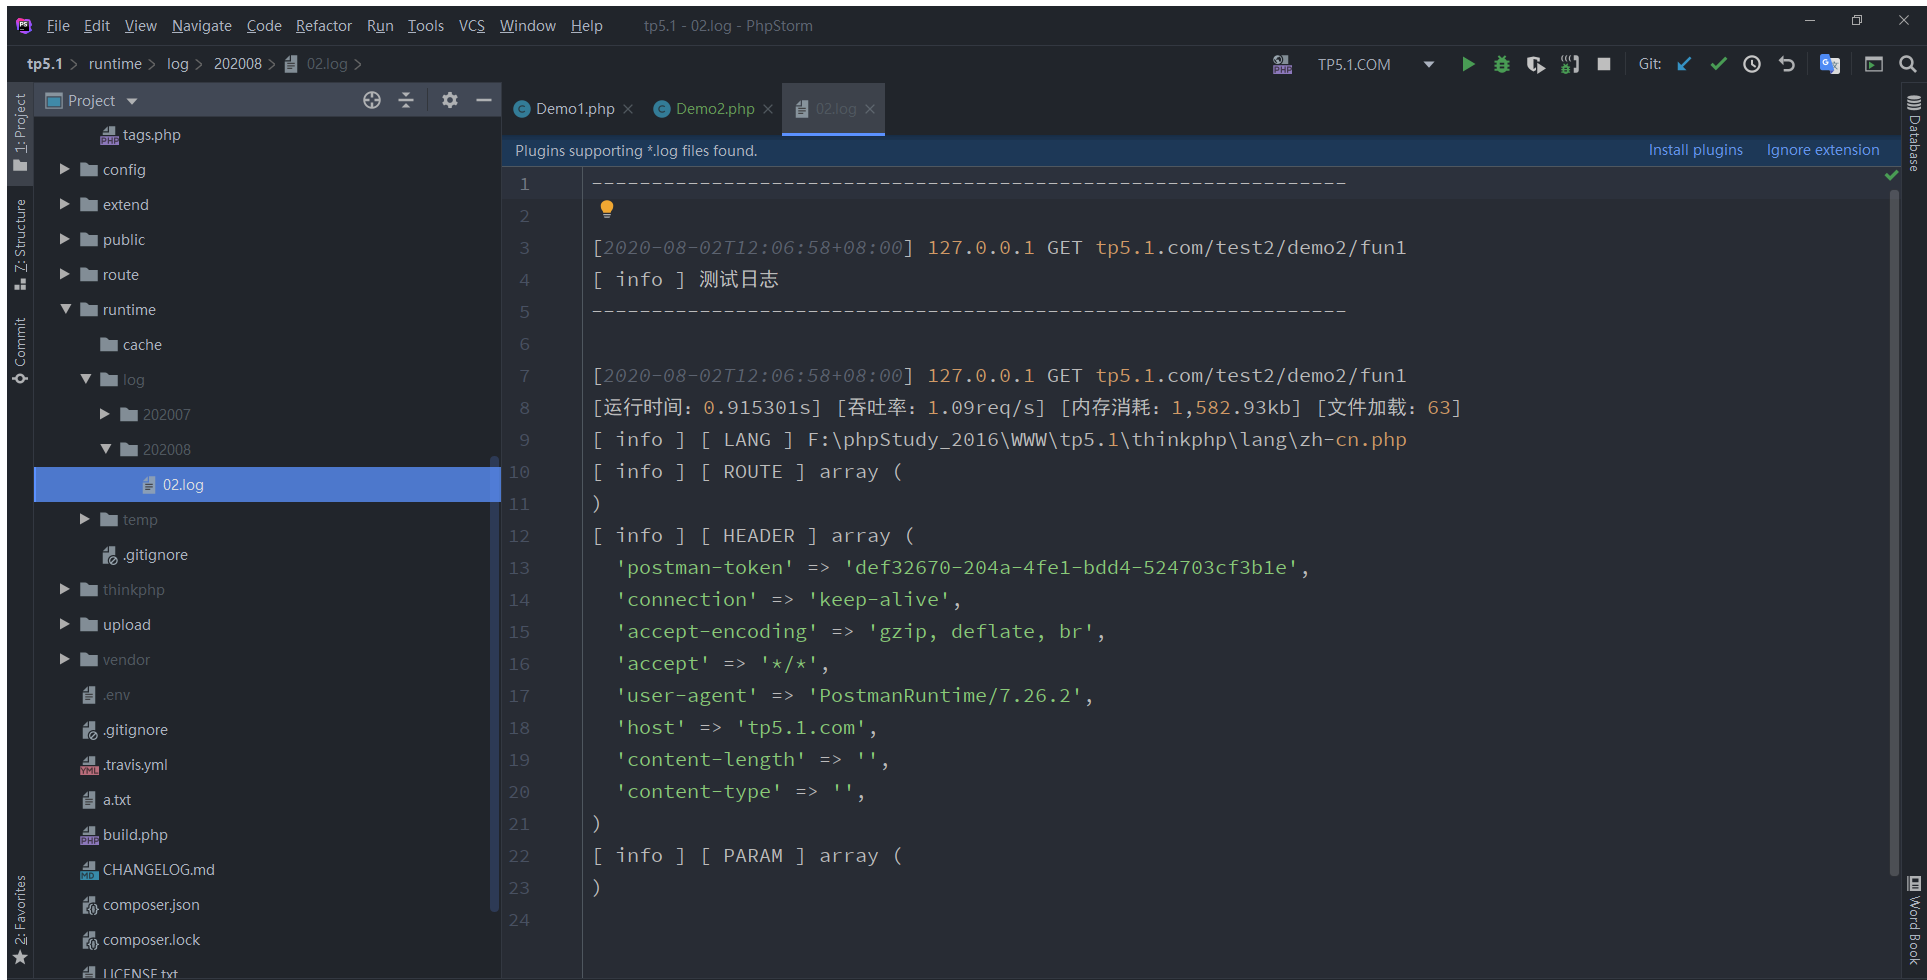
Task: Switch to the Demo2.php tab
Action: click(714, 109)
